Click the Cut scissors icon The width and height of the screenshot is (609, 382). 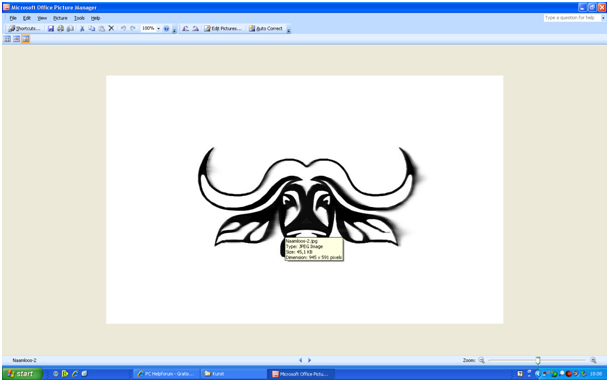[x=82, y=28]
